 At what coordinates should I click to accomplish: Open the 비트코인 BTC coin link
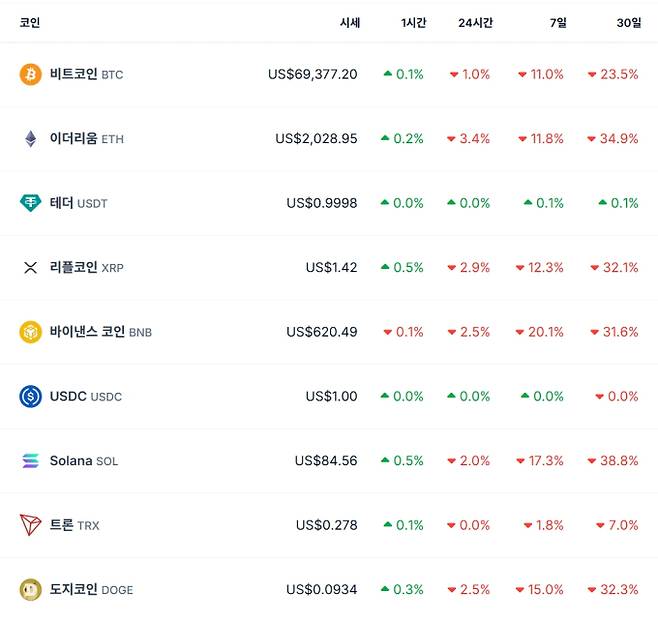(x=86, y=74)
